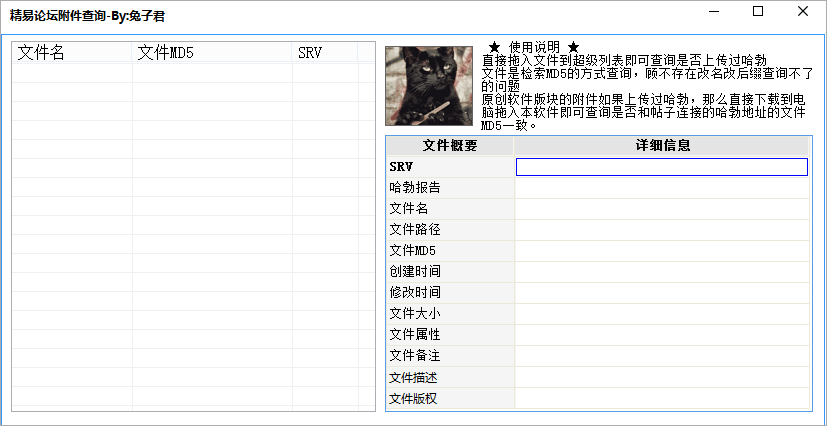Image resolution: width=827 pixels, height=426 pixels.
Task: Click the 哈勃报告 detail value cell
Action: (661, 188)
